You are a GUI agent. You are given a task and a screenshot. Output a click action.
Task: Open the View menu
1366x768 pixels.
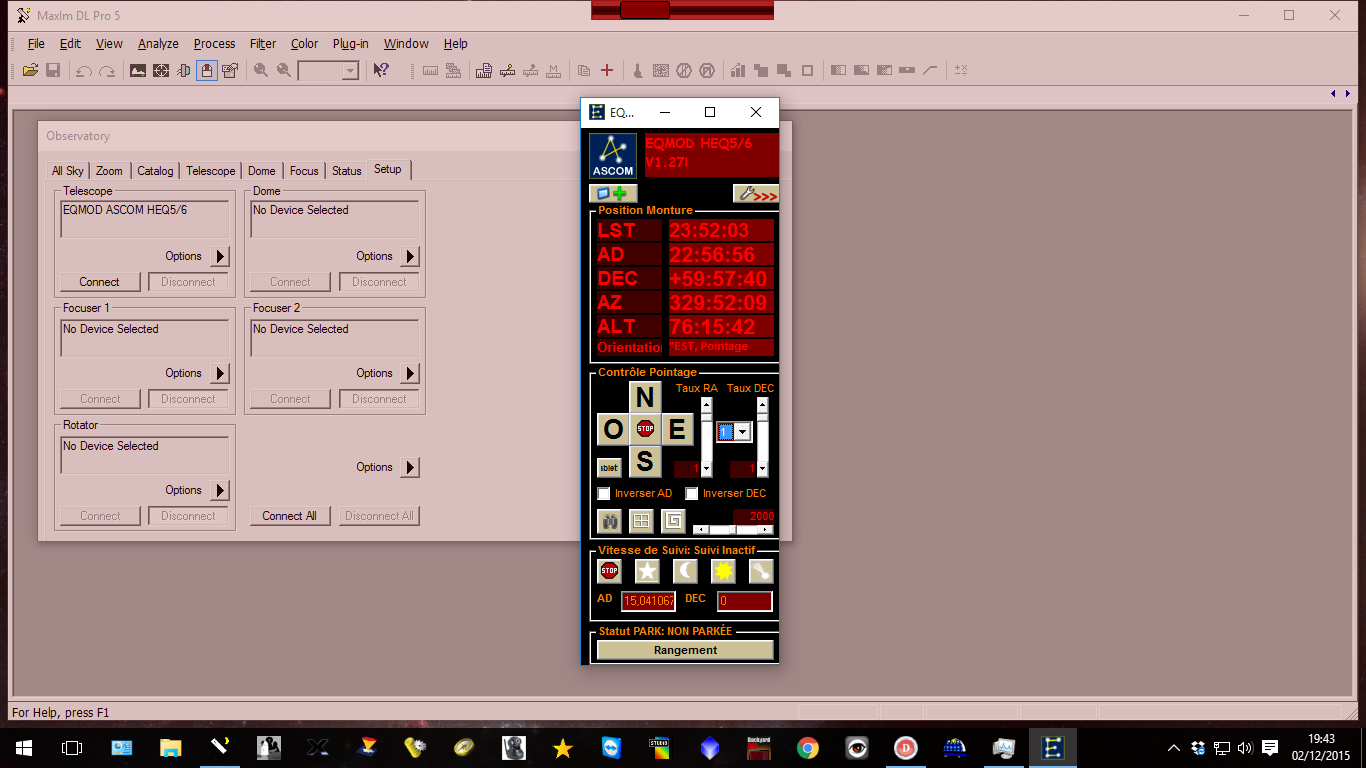tap(109, 44)
